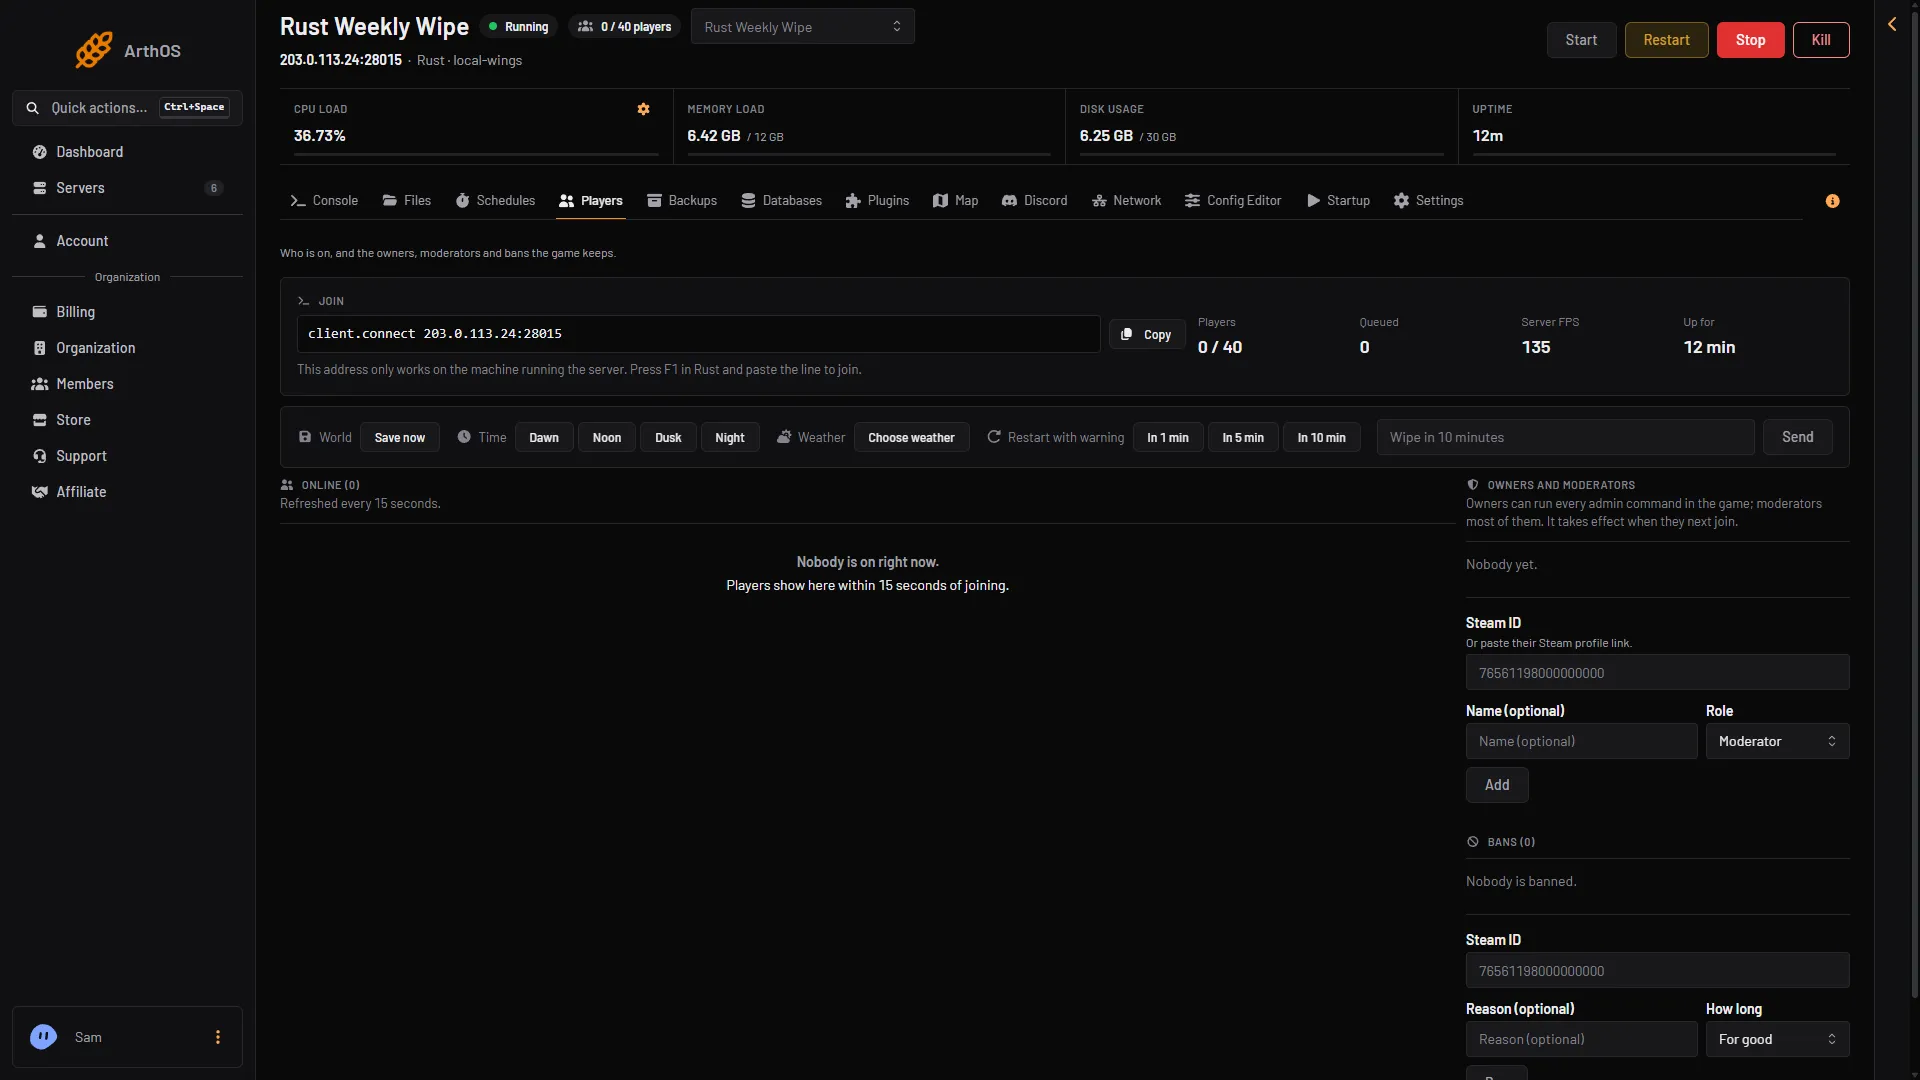Screen dimensions: 1920x1080
Task: Click Sam's avatar icon
Action: click(43, 1037)
